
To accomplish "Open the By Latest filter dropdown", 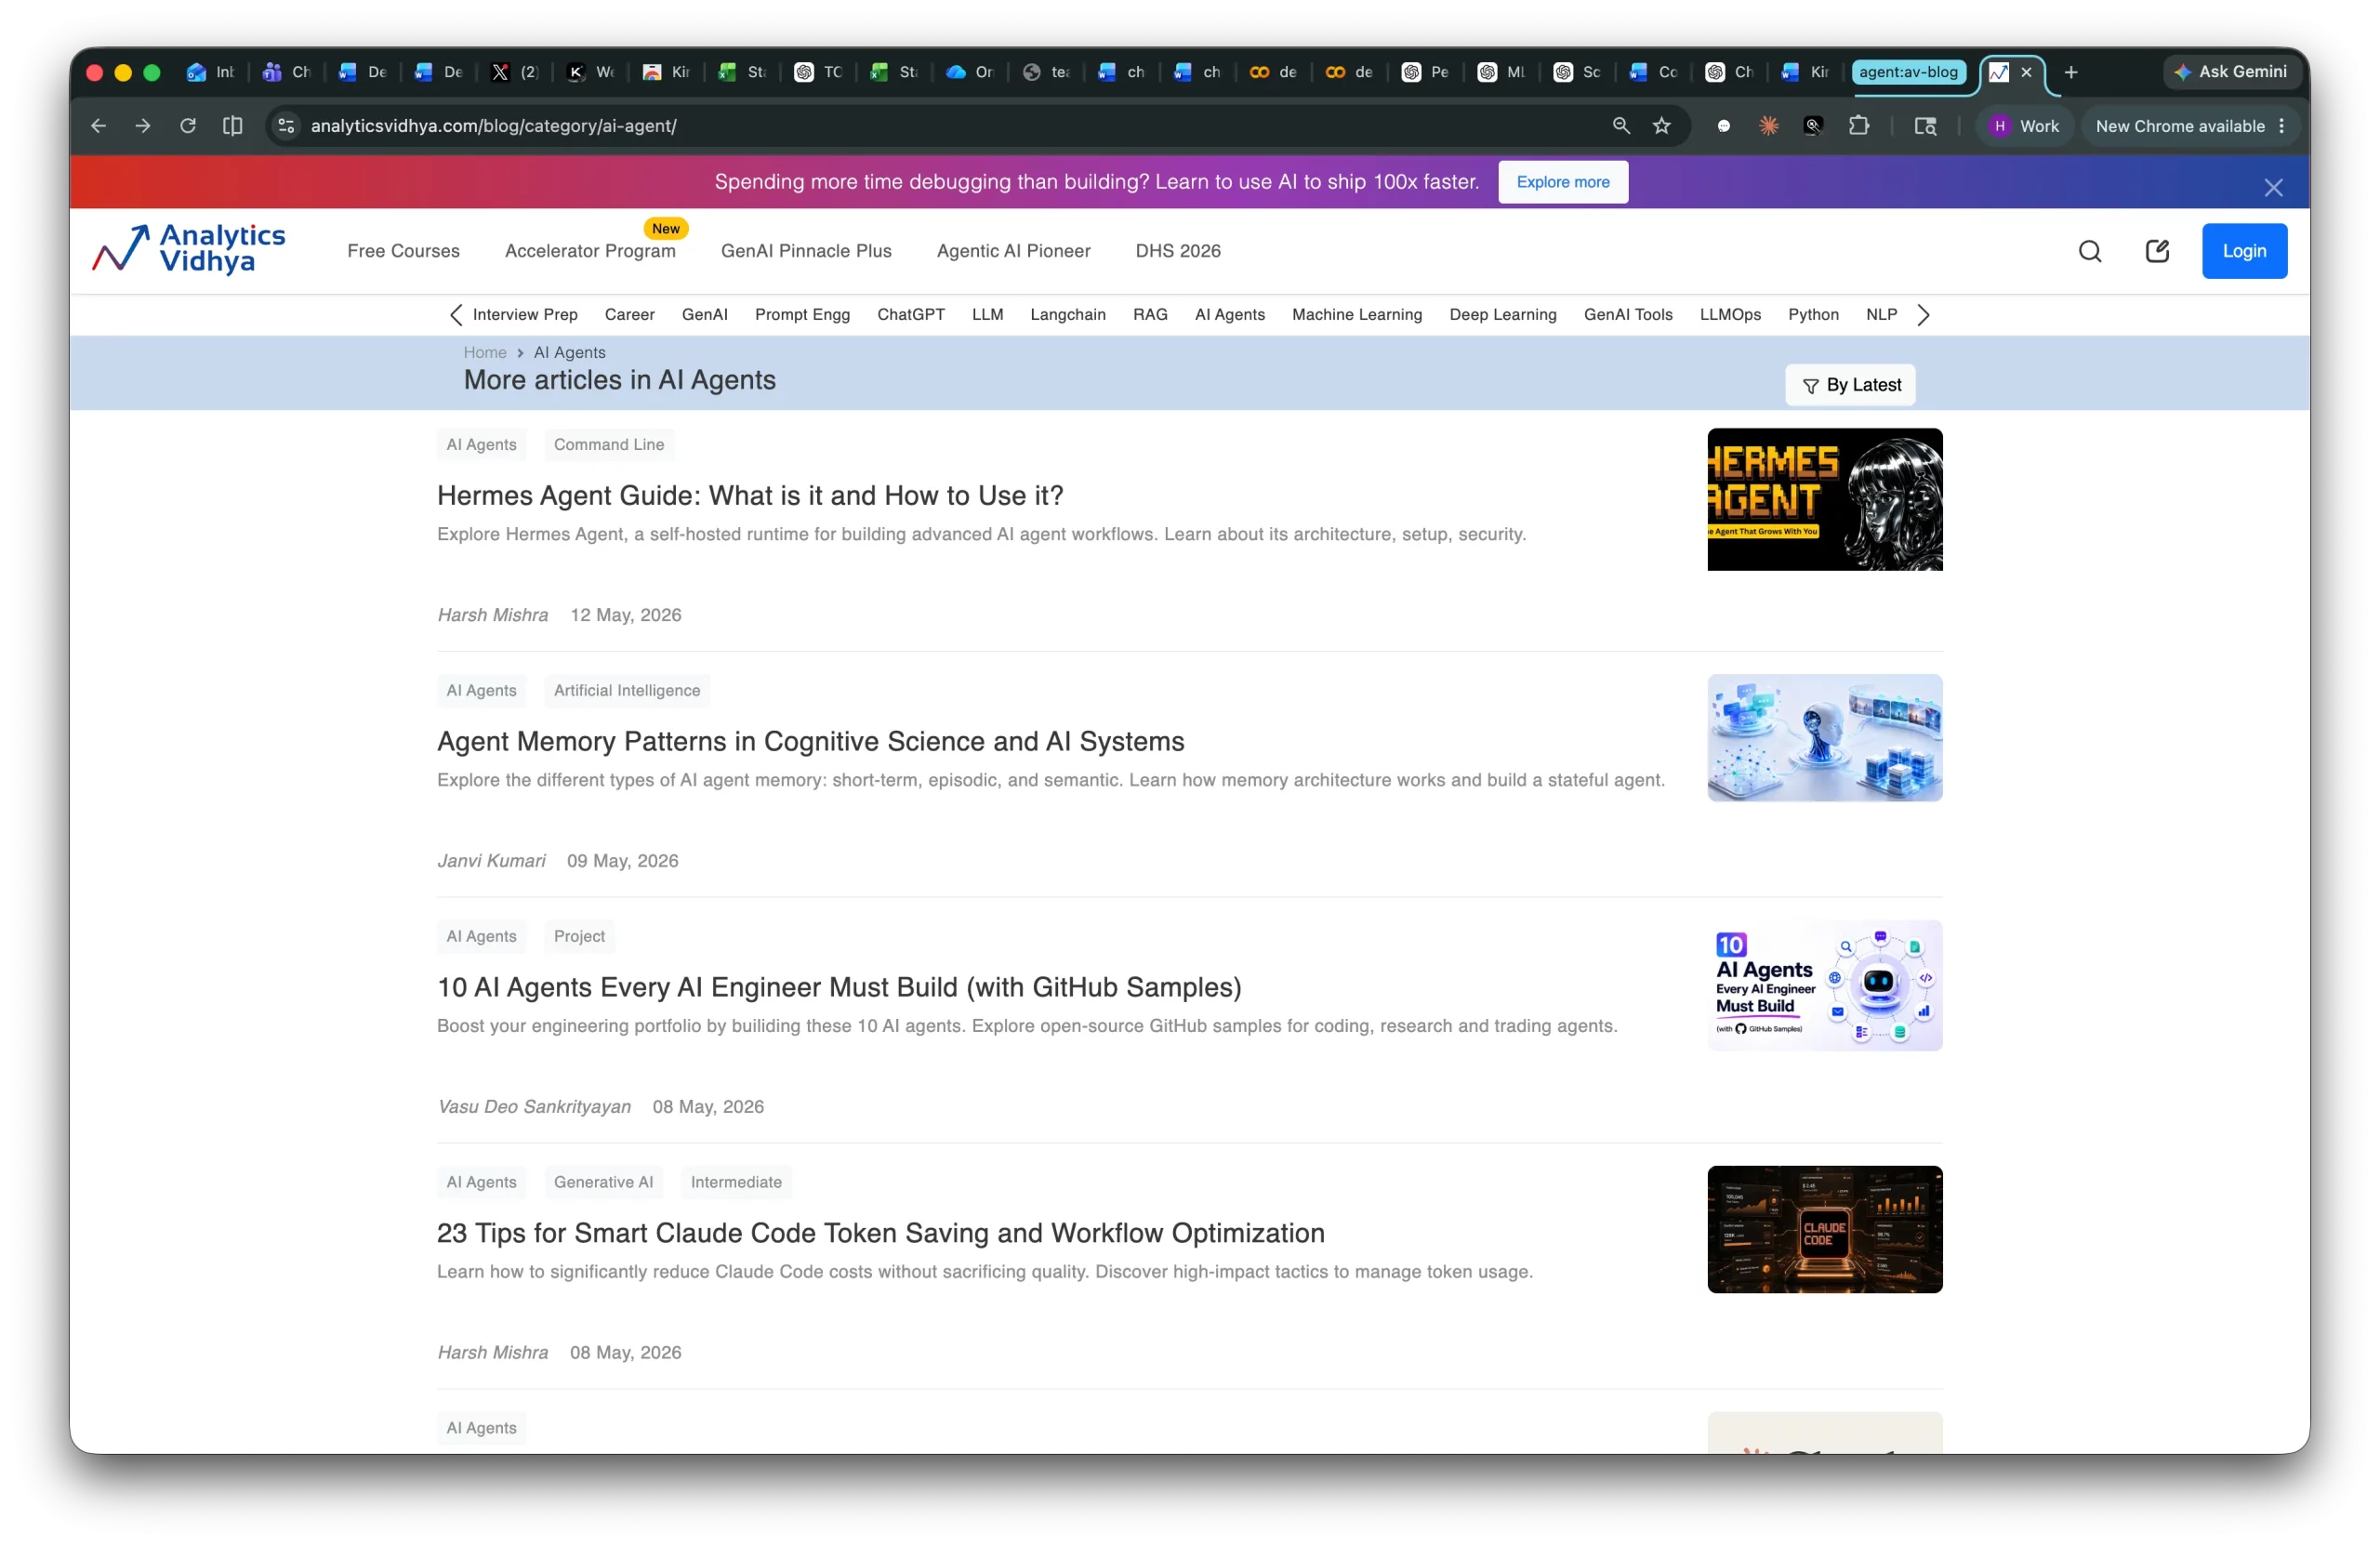I will 1850,385.
